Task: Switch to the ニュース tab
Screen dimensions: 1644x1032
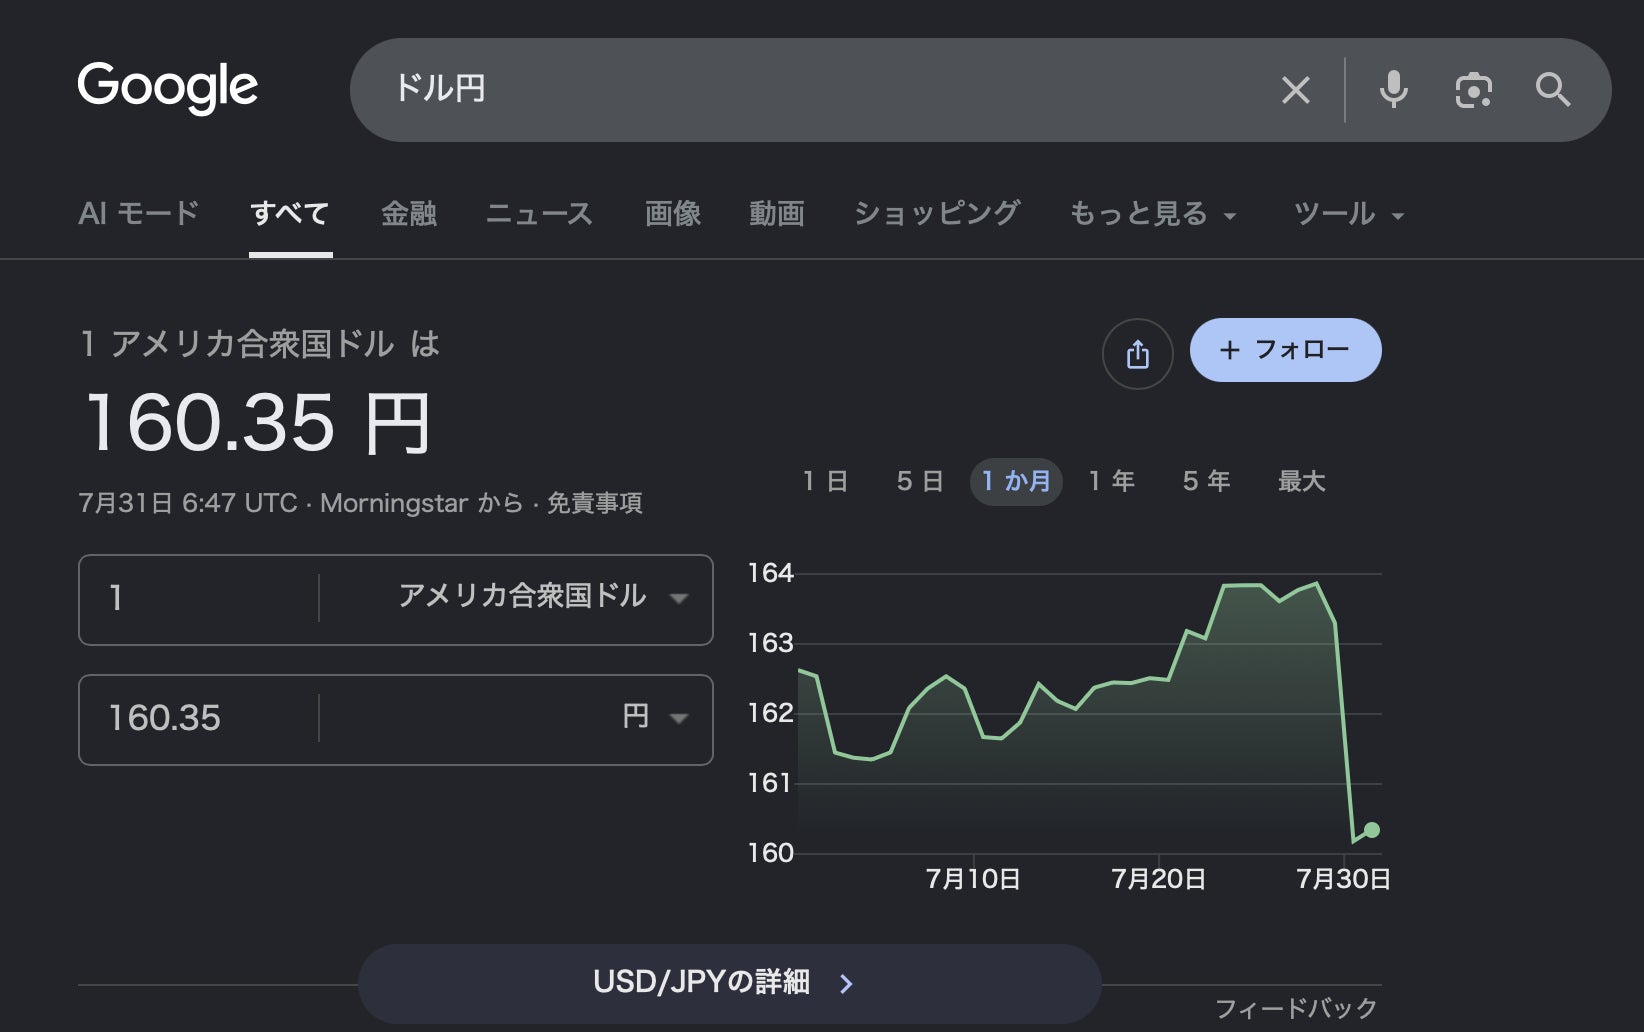Action: [540, 214]
